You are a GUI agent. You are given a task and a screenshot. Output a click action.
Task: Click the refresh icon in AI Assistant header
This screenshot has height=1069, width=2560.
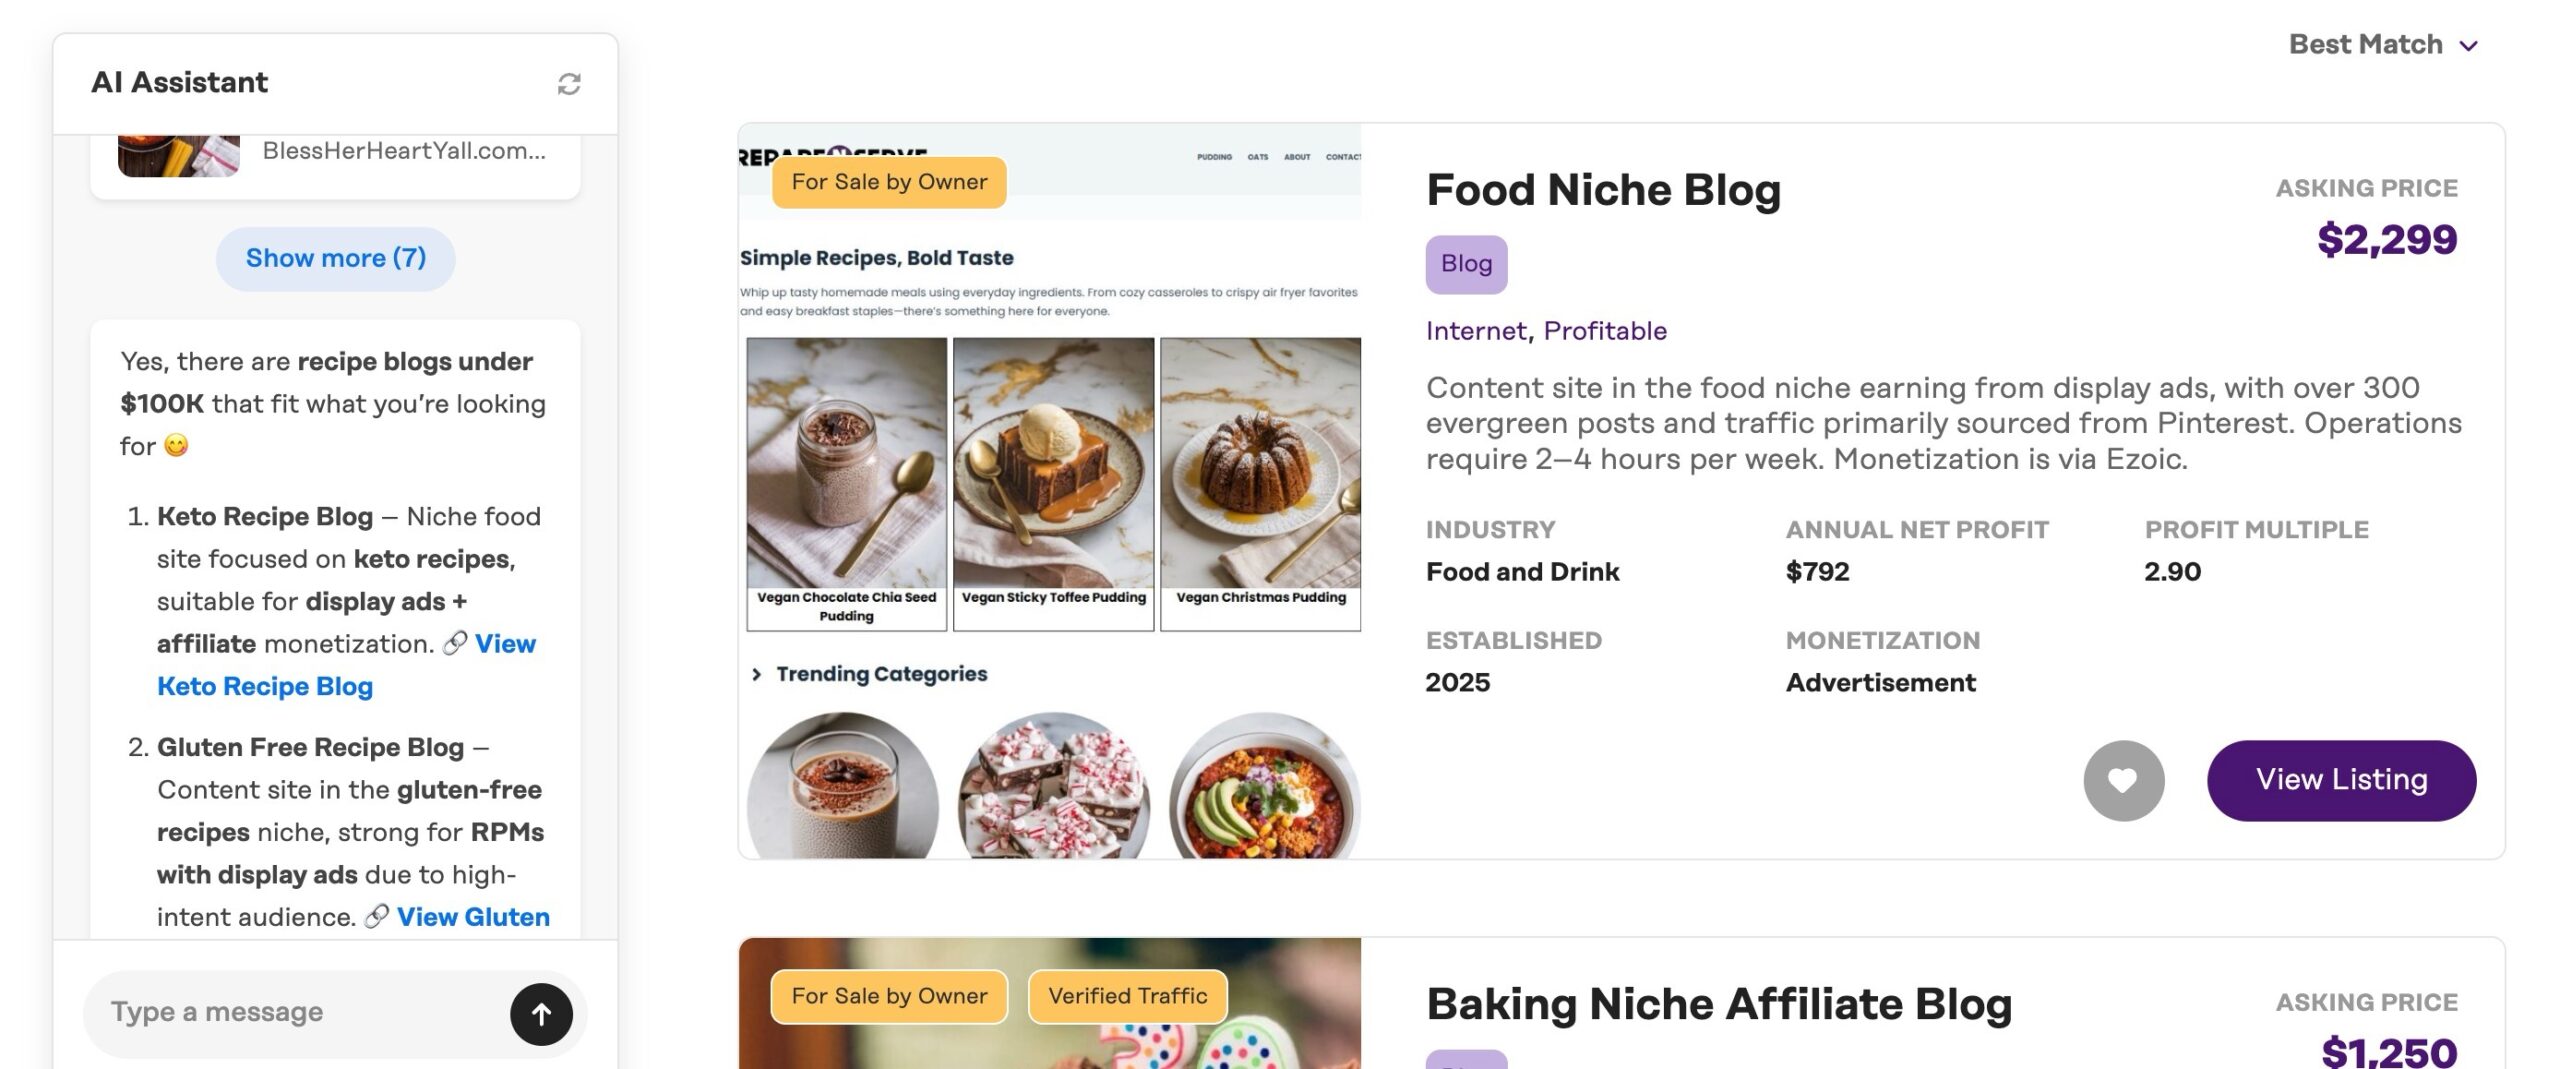tap(568, 84)
